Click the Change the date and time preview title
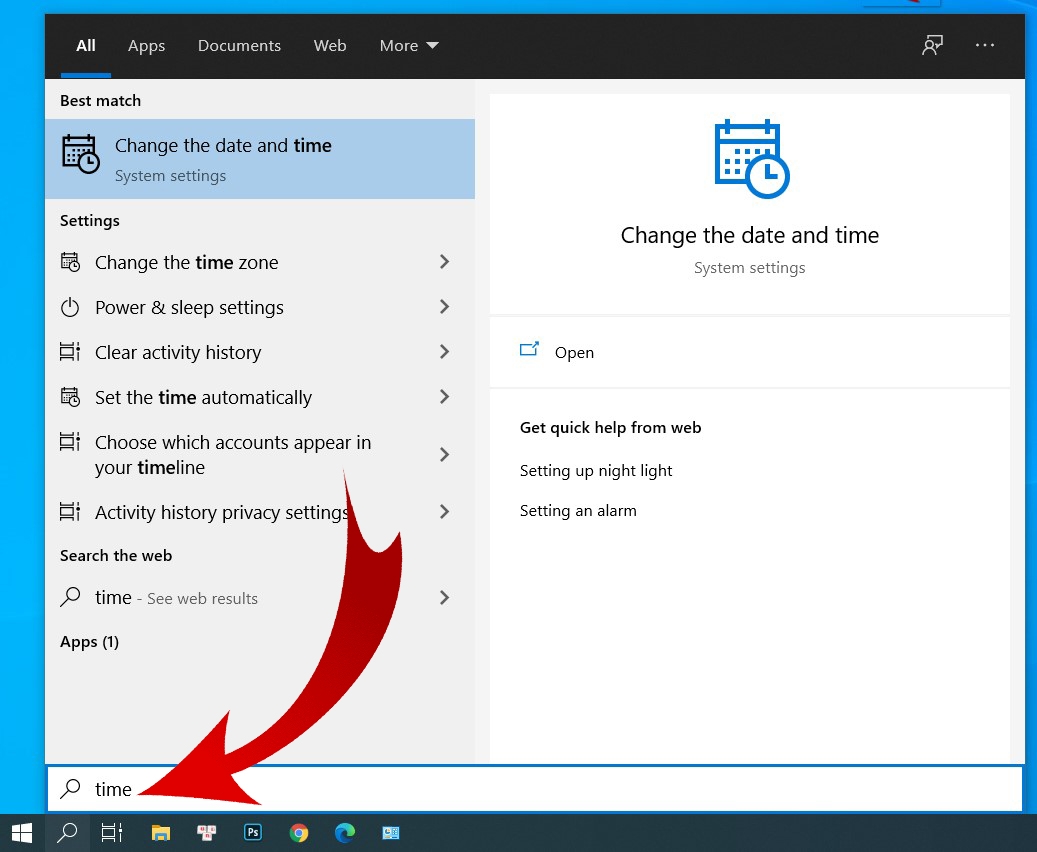 749,235
